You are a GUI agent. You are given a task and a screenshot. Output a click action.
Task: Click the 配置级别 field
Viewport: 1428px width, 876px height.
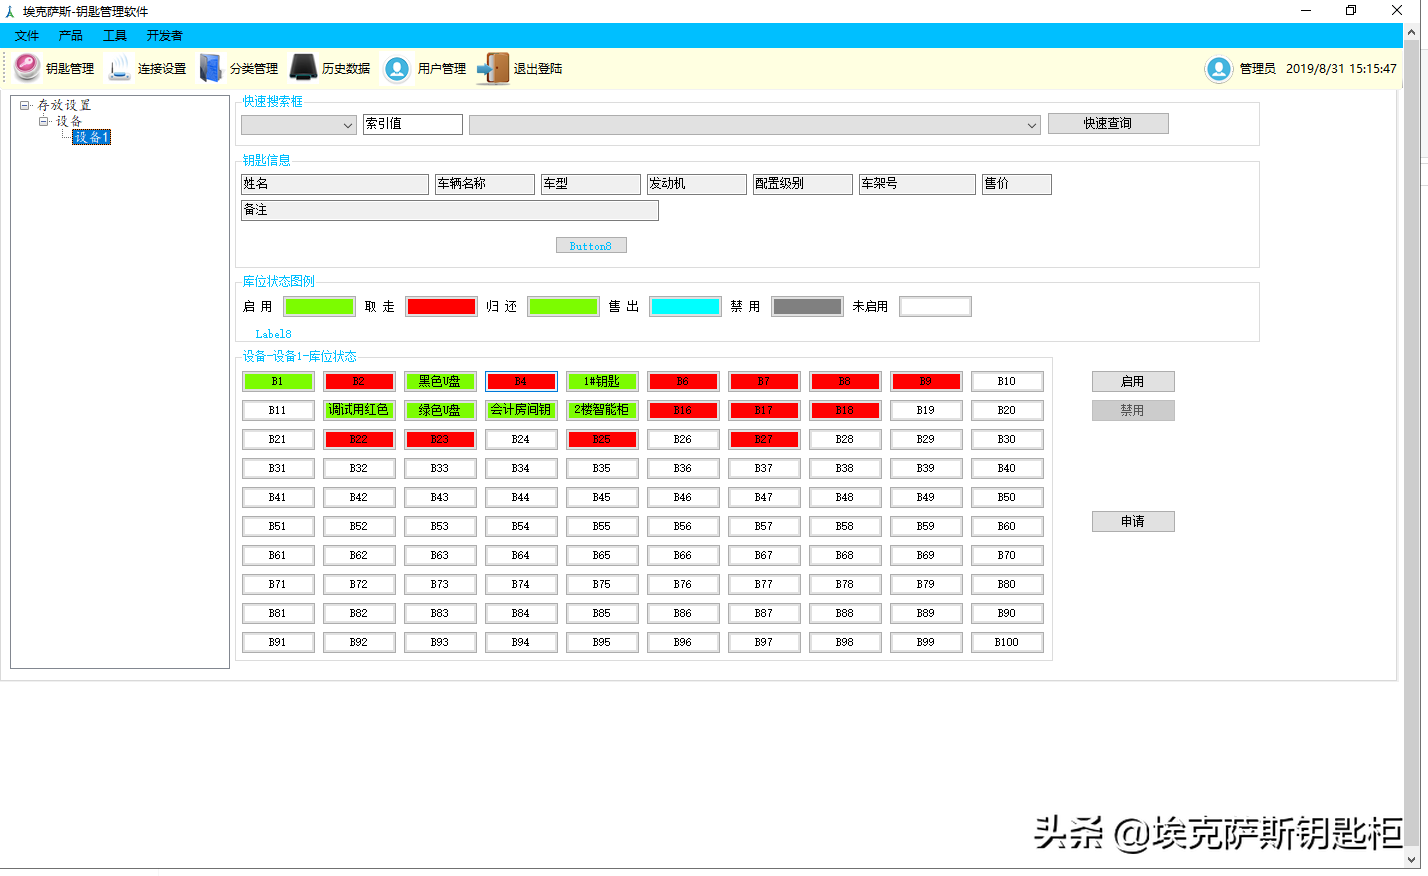point(803,184)
